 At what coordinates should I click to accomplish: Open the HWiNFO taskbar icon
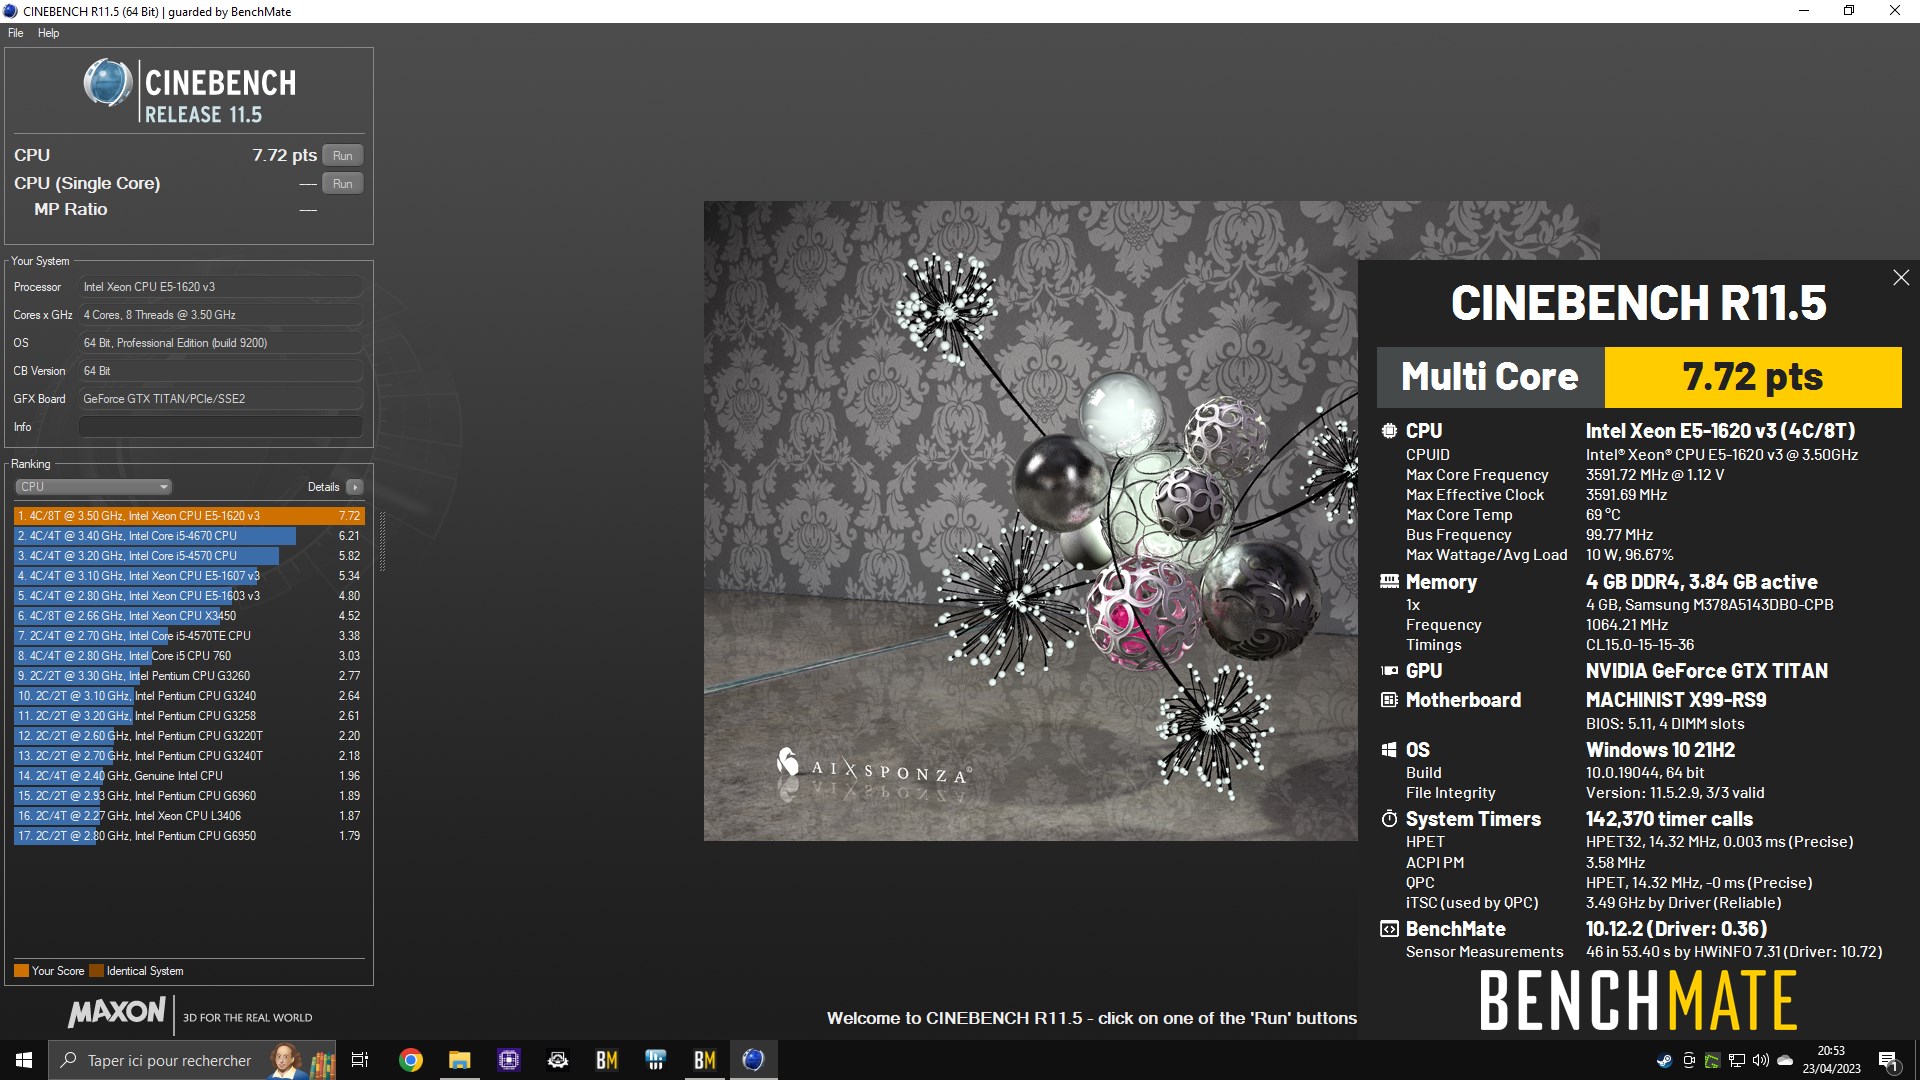click(656, 1060)
